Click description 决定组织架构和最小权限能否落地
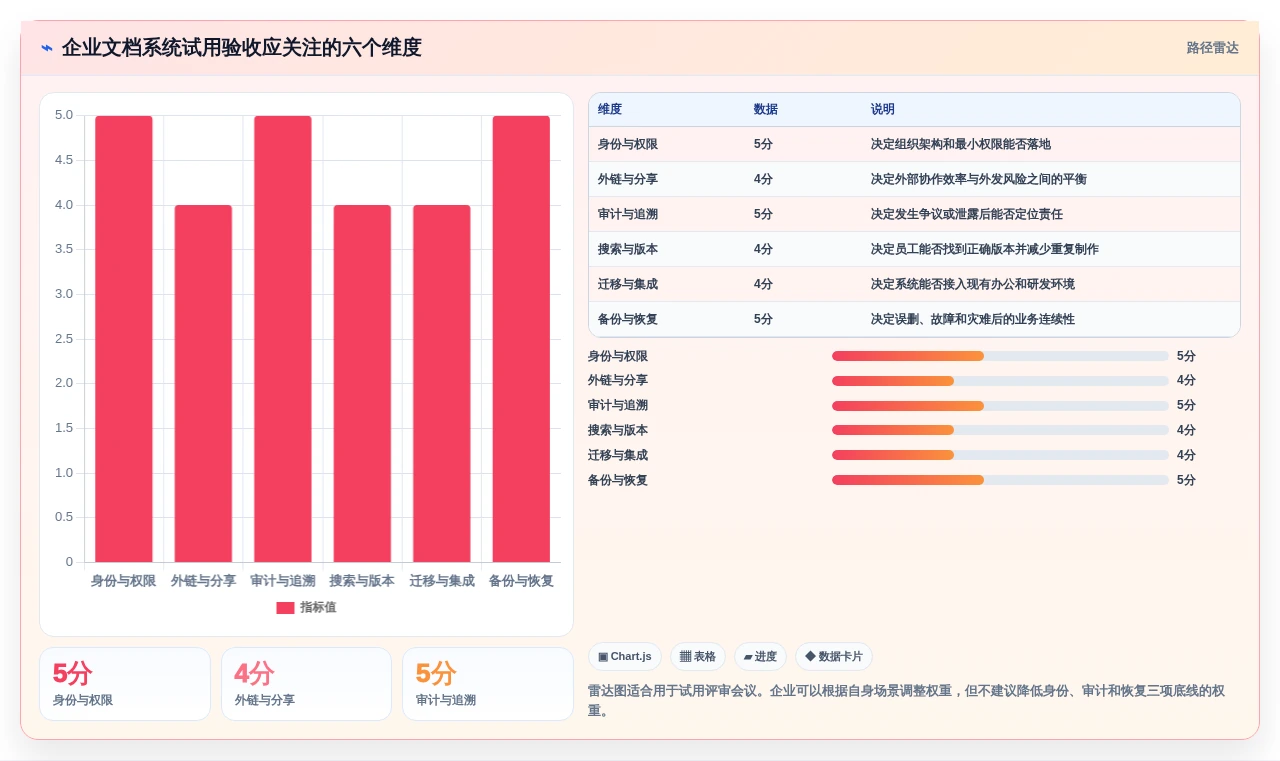Image resolution: width=1280 pixels, height=761 pixels. [x=960, y=144]
